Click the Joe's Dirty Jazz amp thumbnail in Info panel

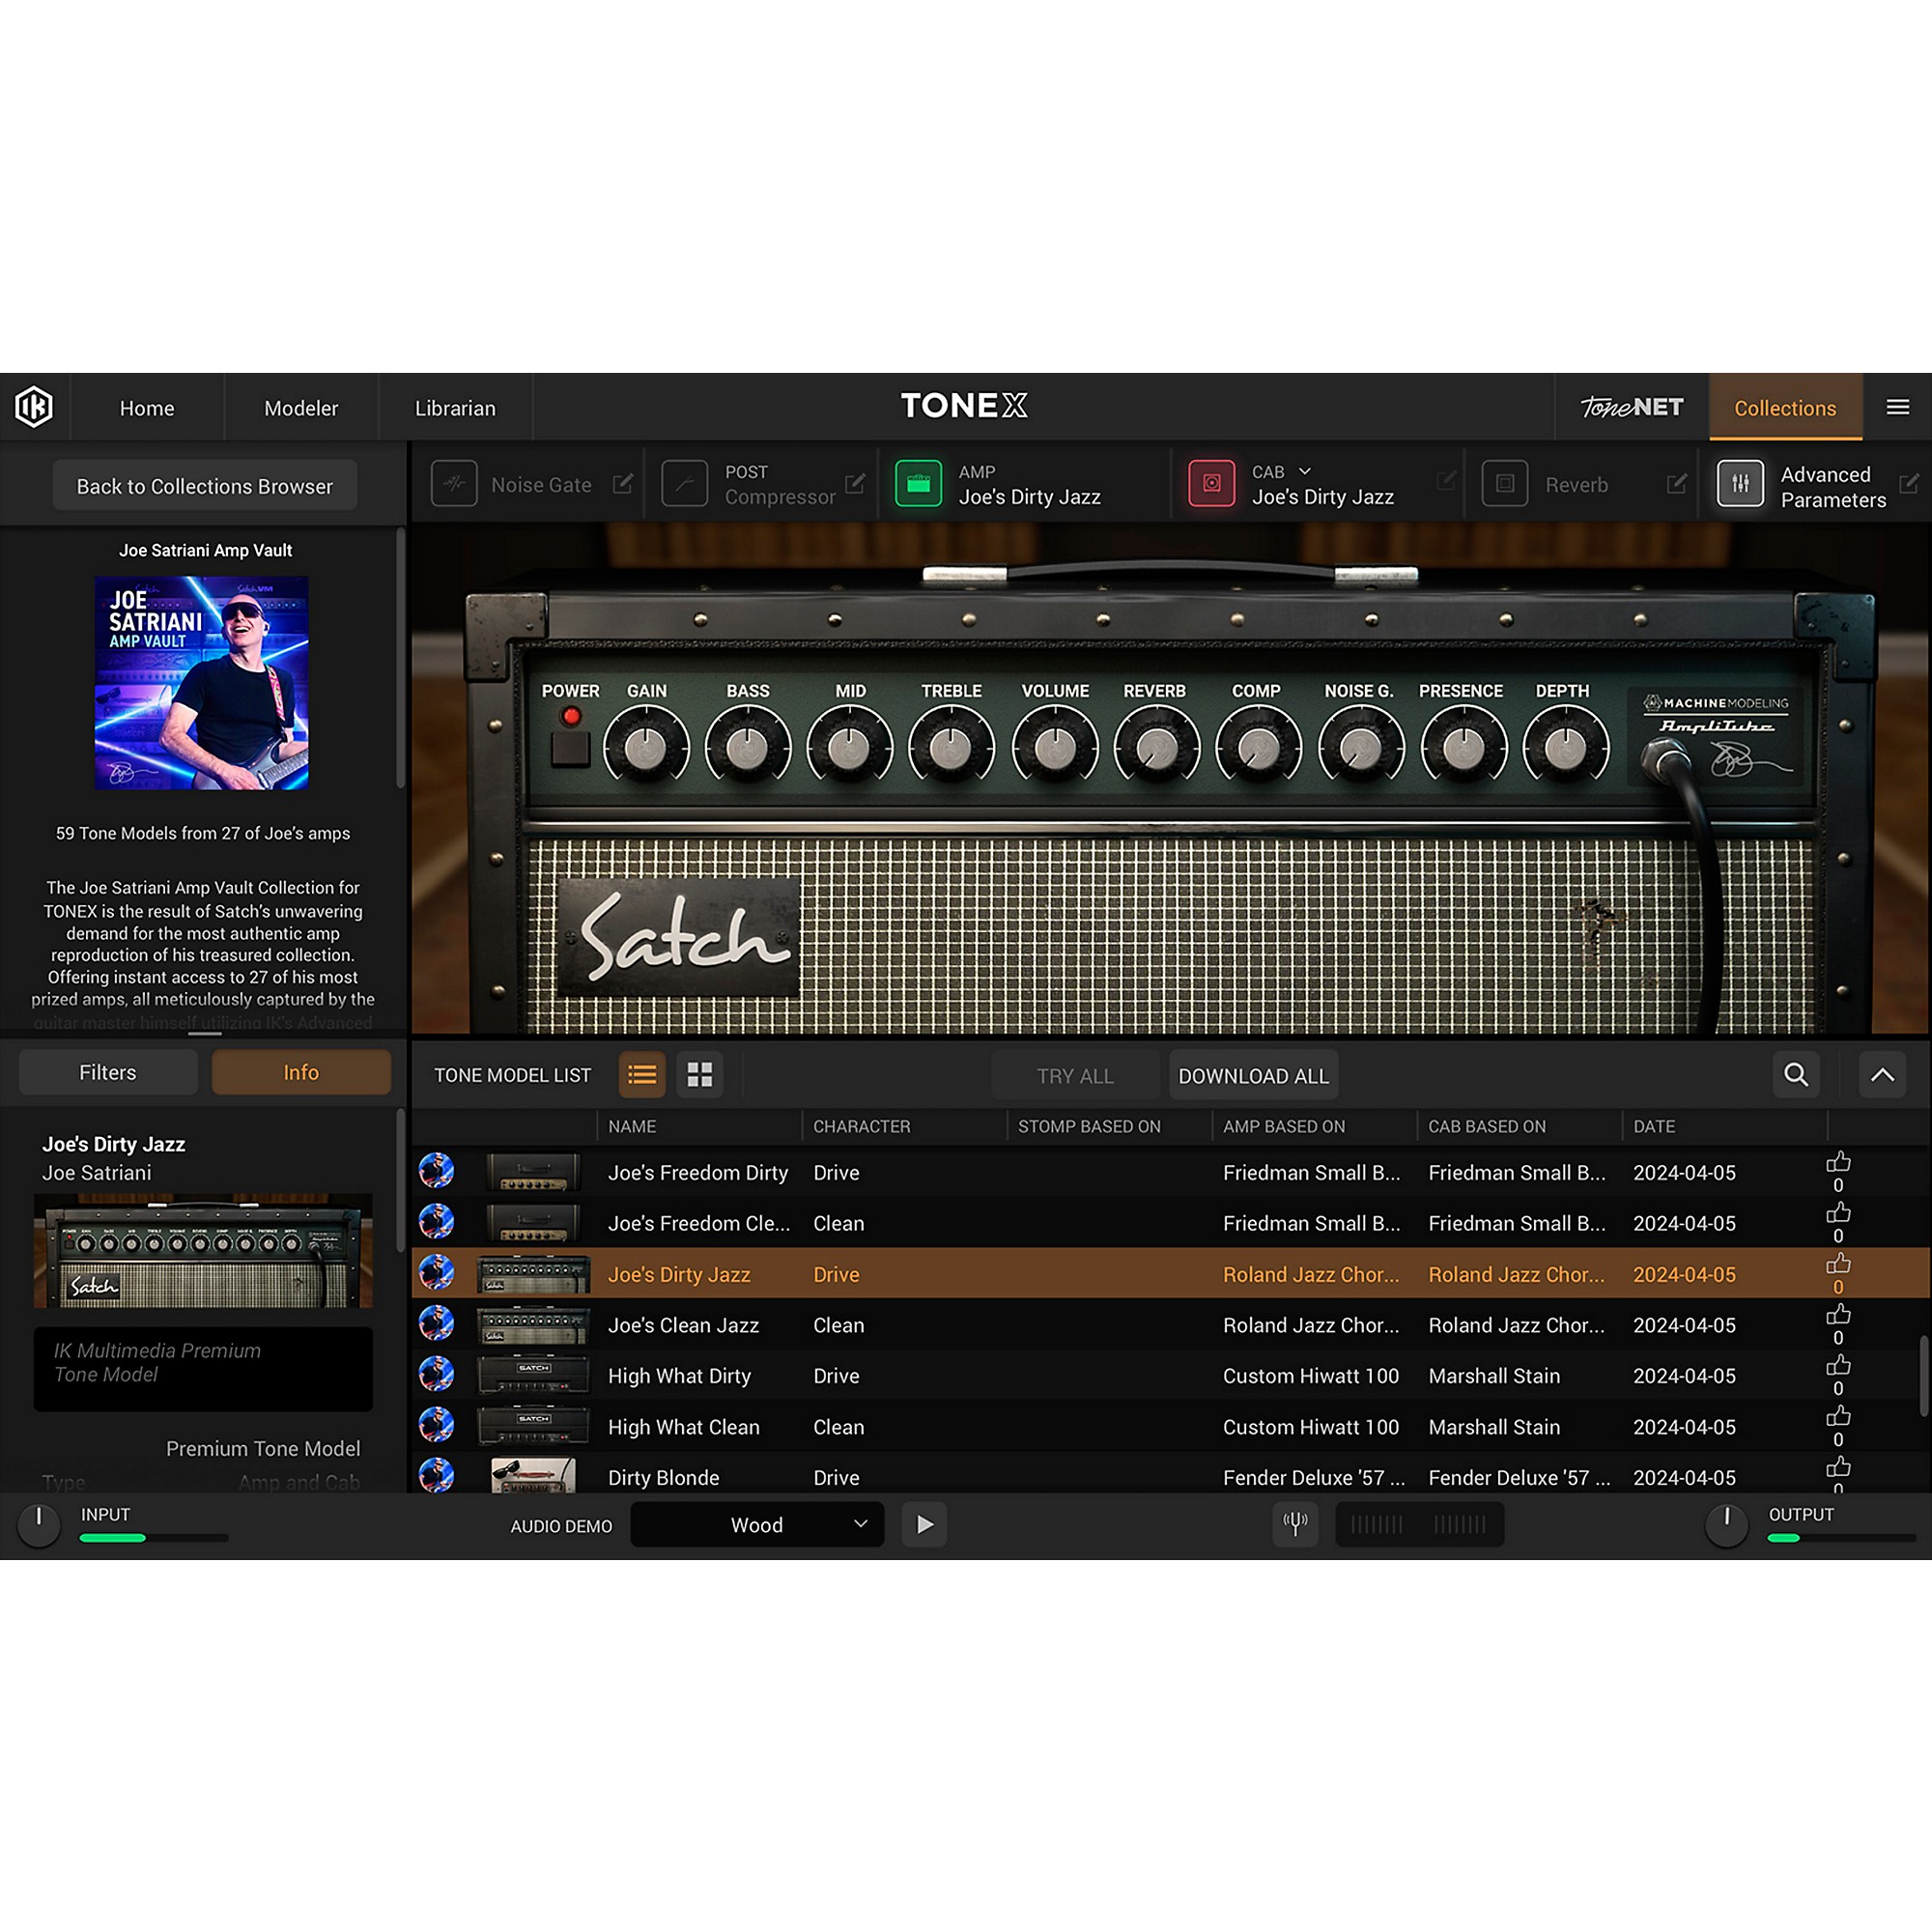click(203, 1250)
